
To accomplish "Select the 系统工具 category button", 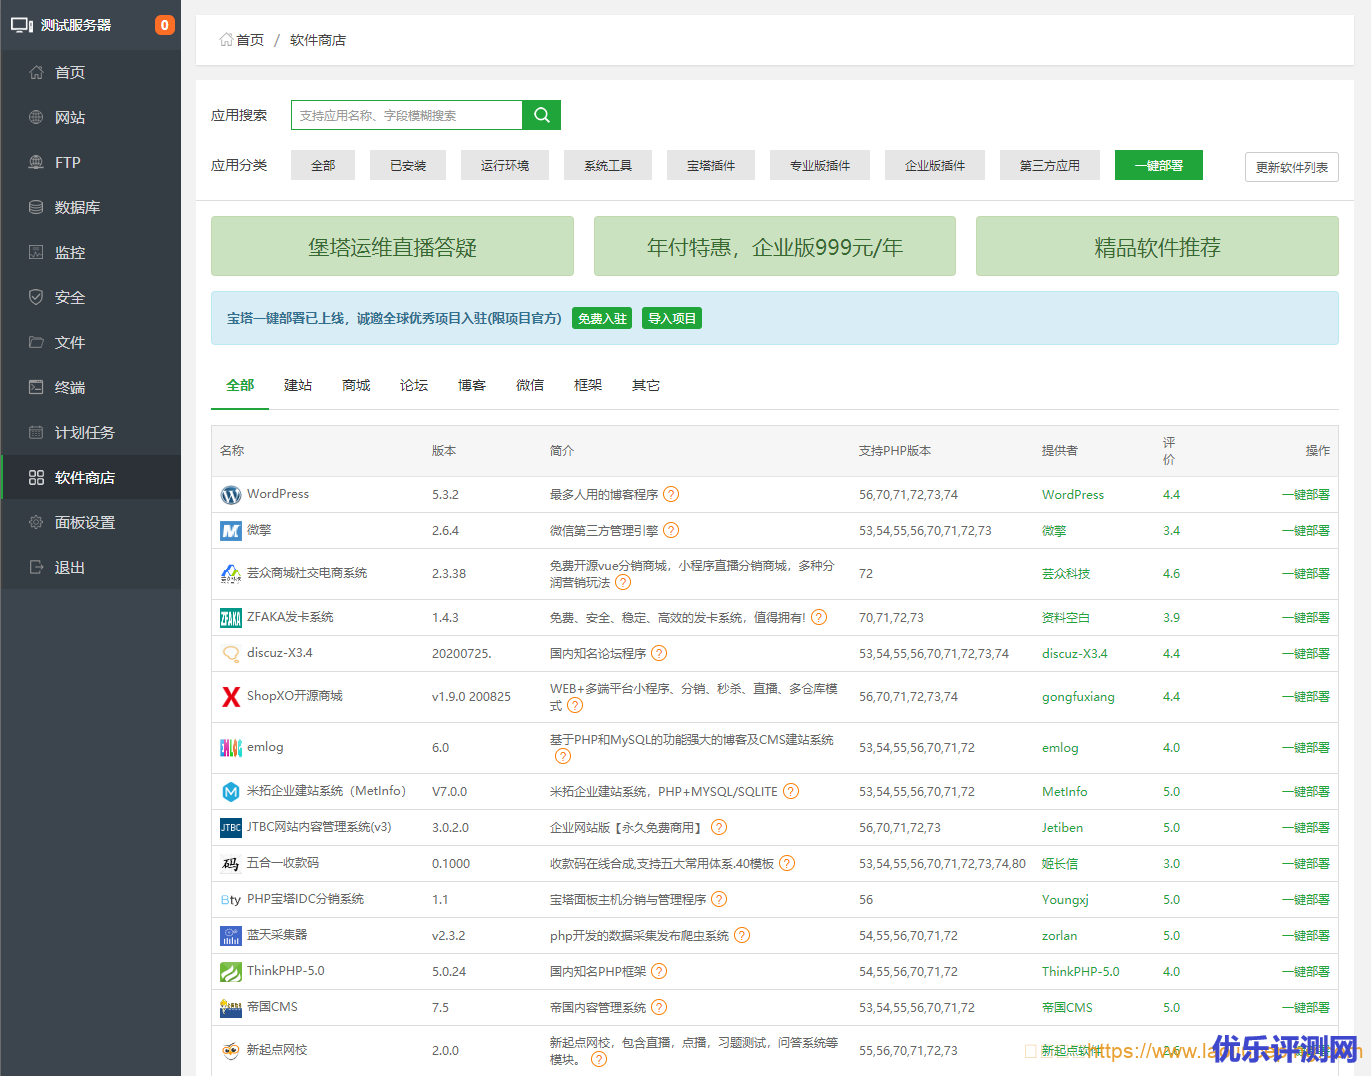I will [608, 165].
